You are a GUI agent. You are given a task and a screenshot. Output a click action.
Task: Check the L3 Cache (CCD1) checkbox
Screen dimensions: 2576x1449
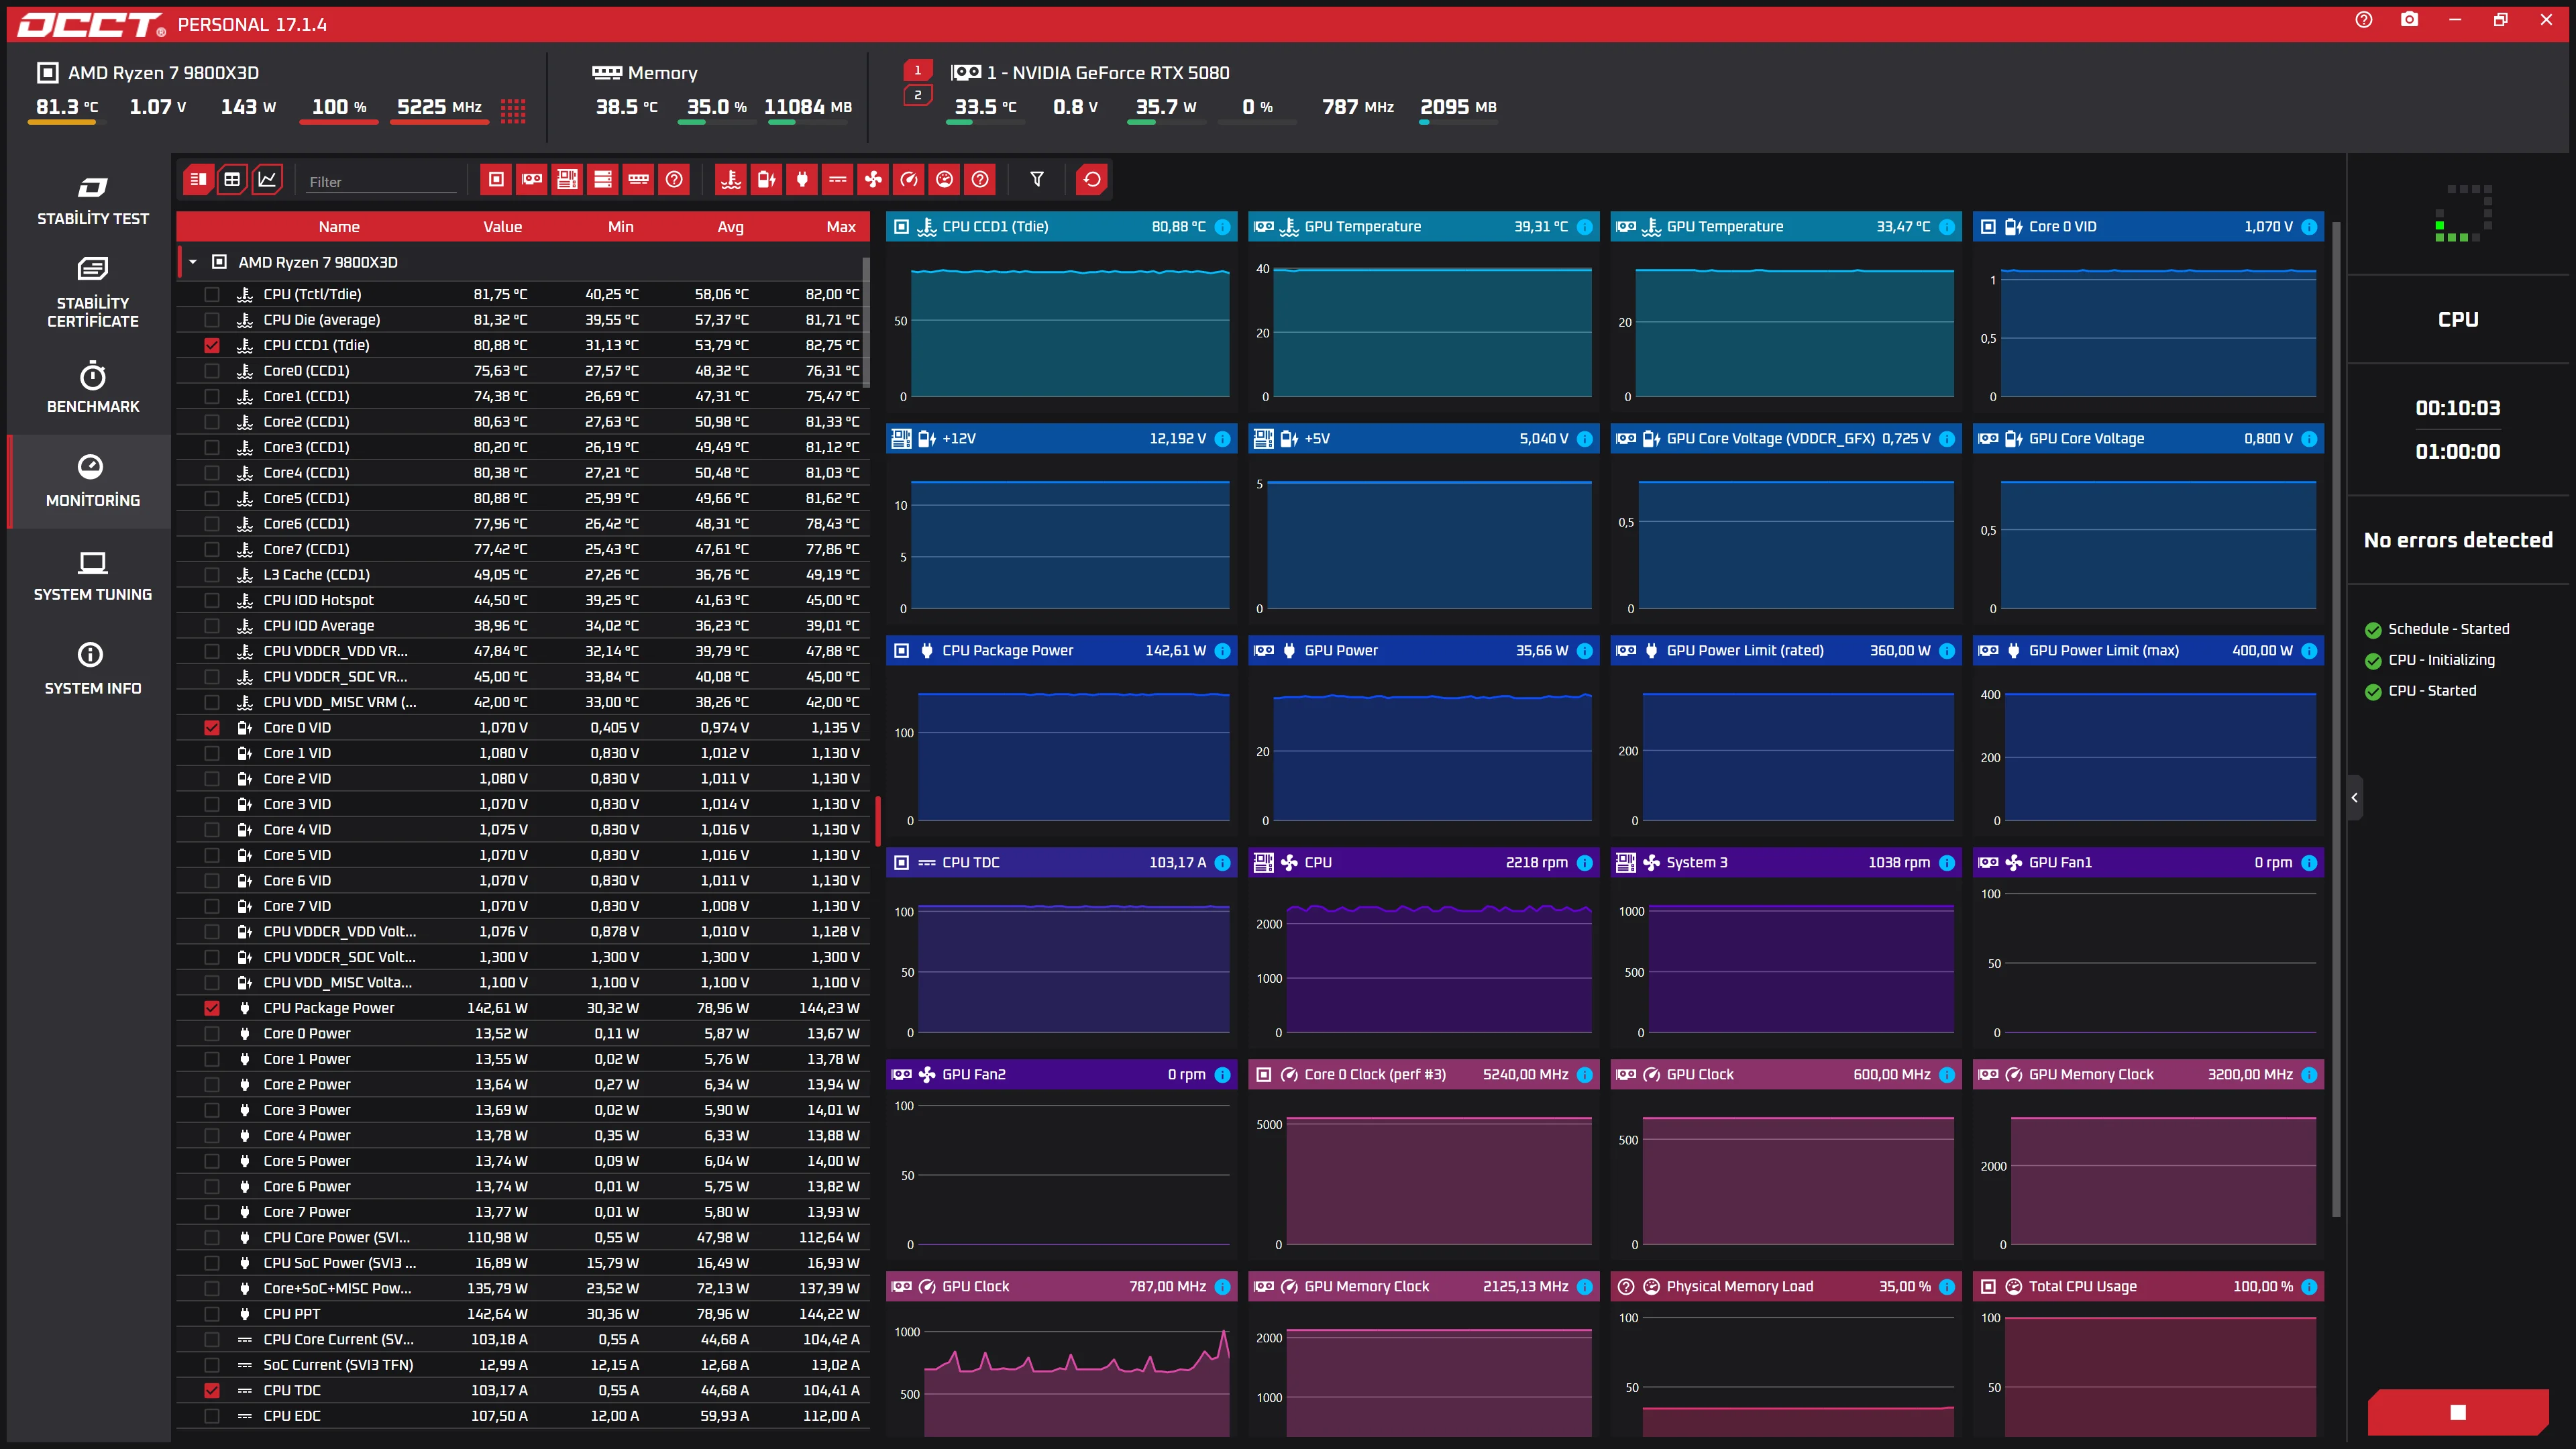(212, 575)
